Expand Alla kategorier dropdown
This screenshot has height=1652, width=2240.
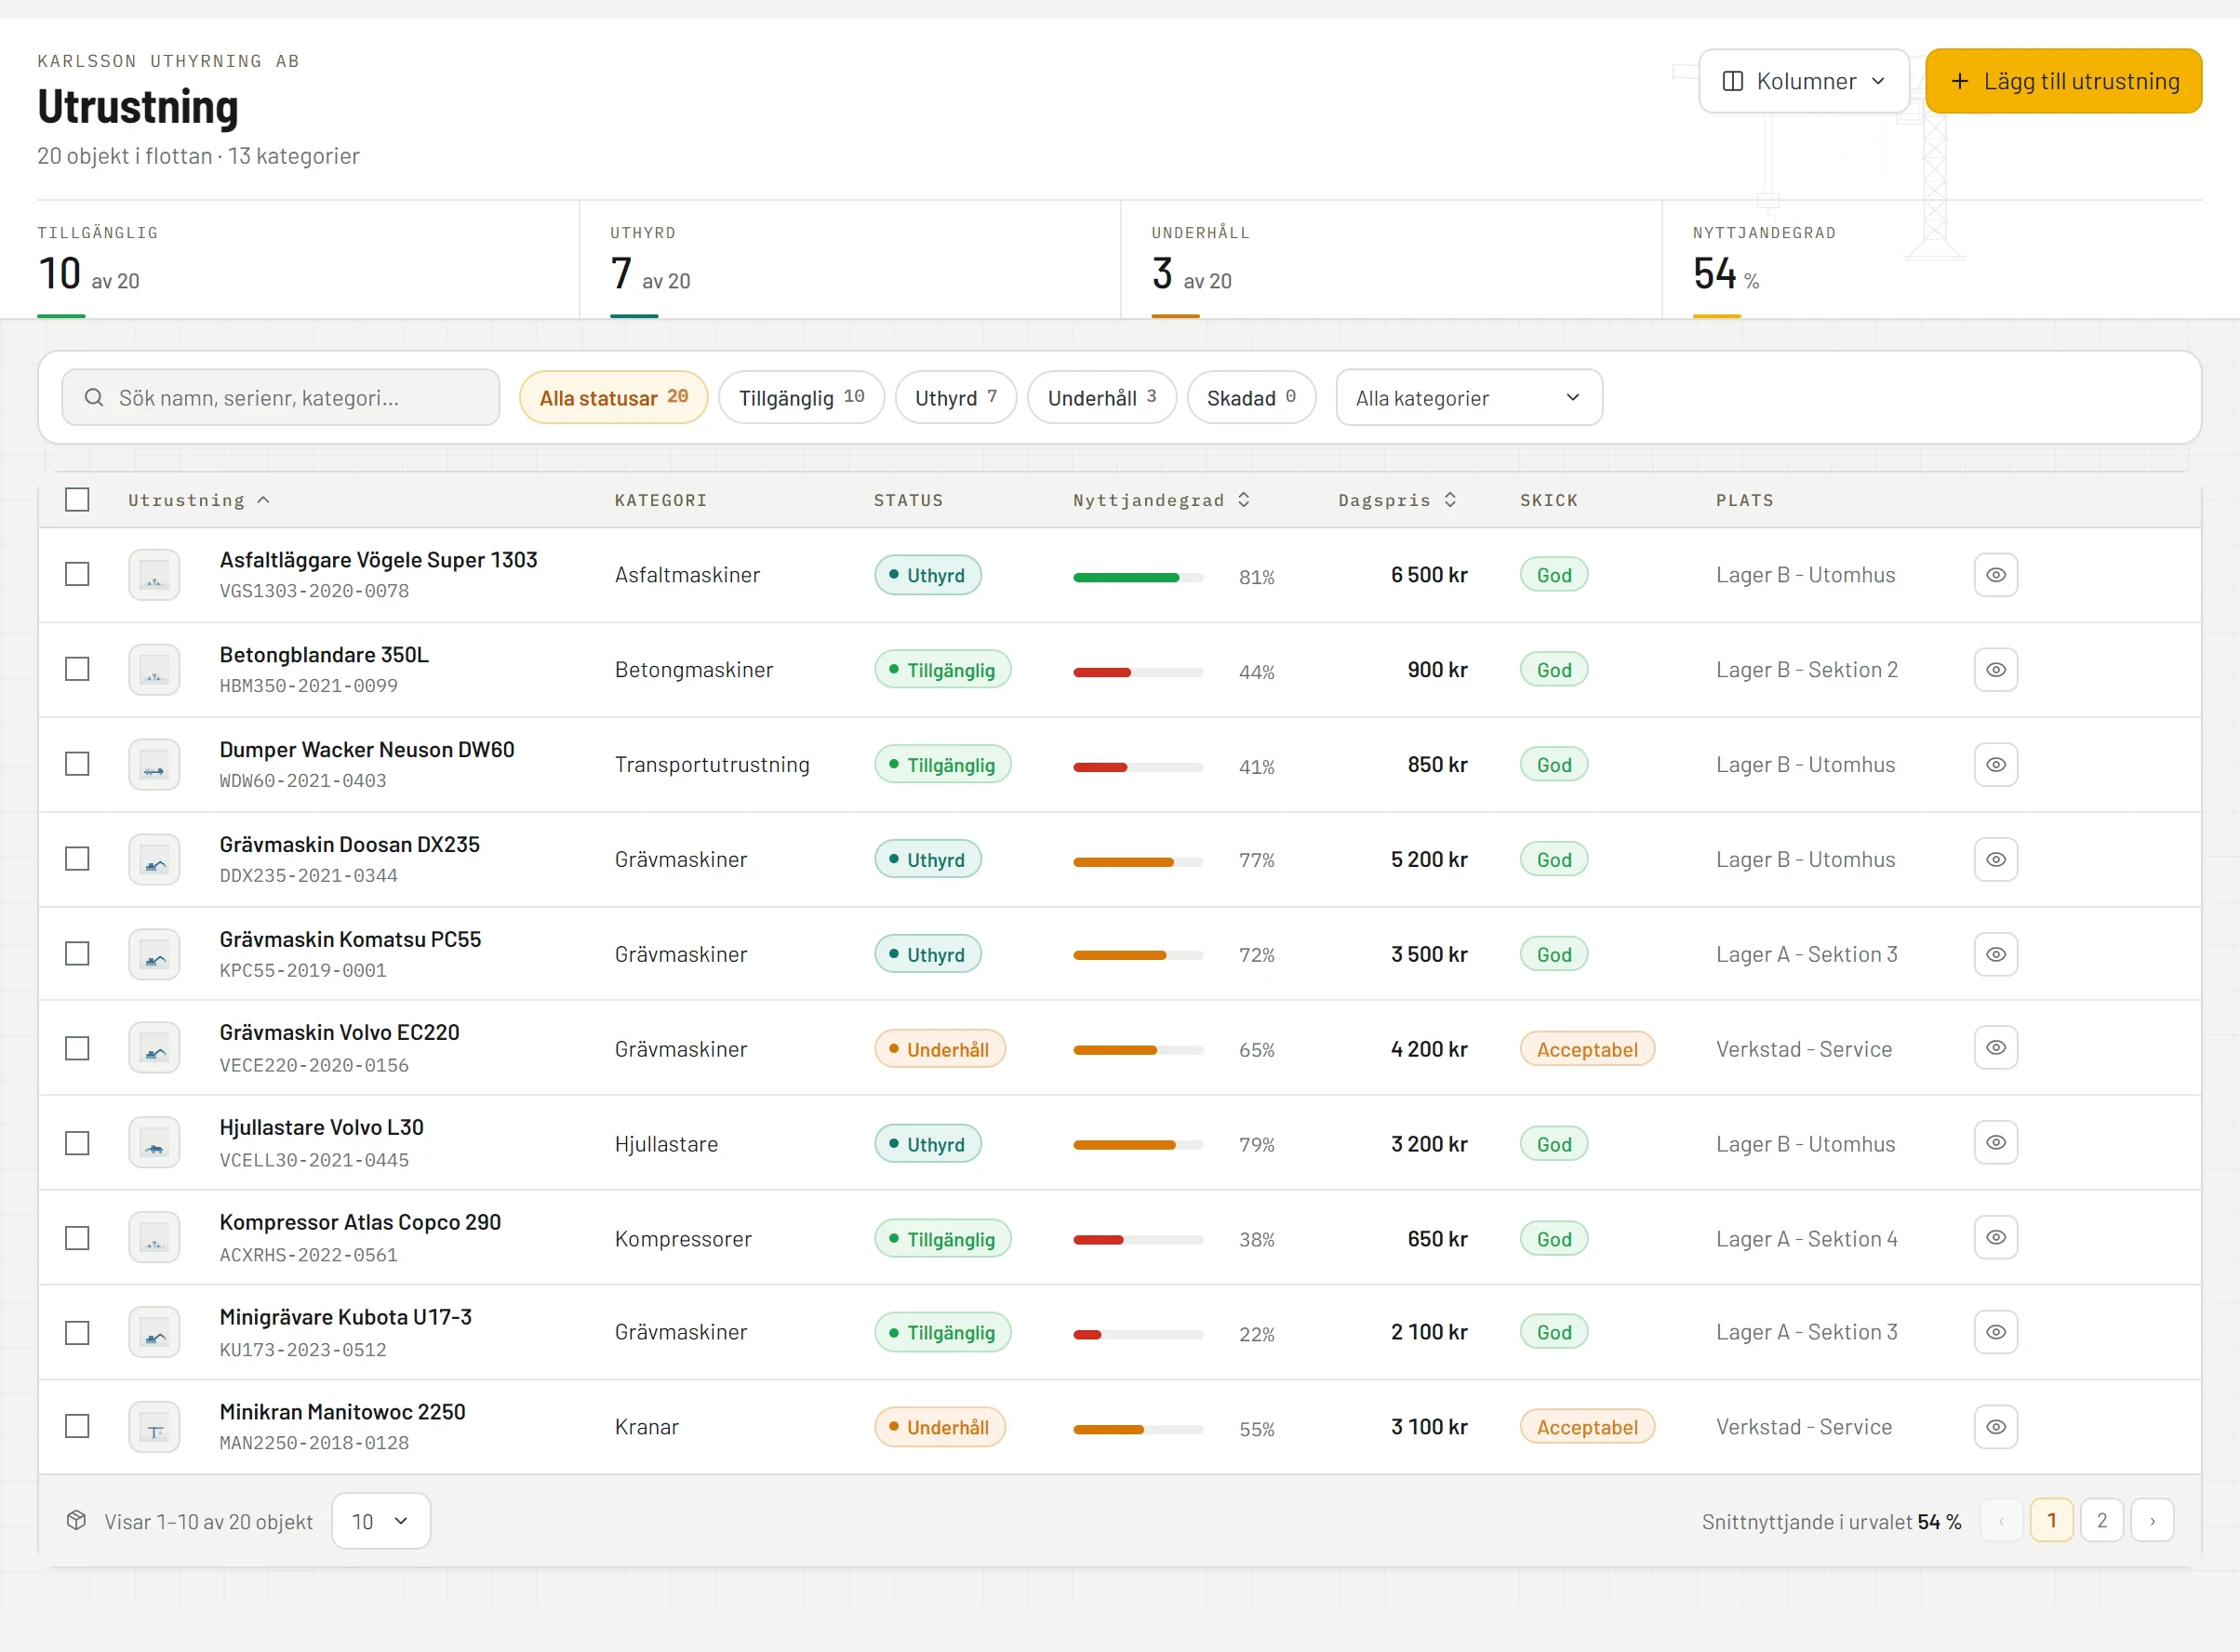click(x=1469, y=398)
